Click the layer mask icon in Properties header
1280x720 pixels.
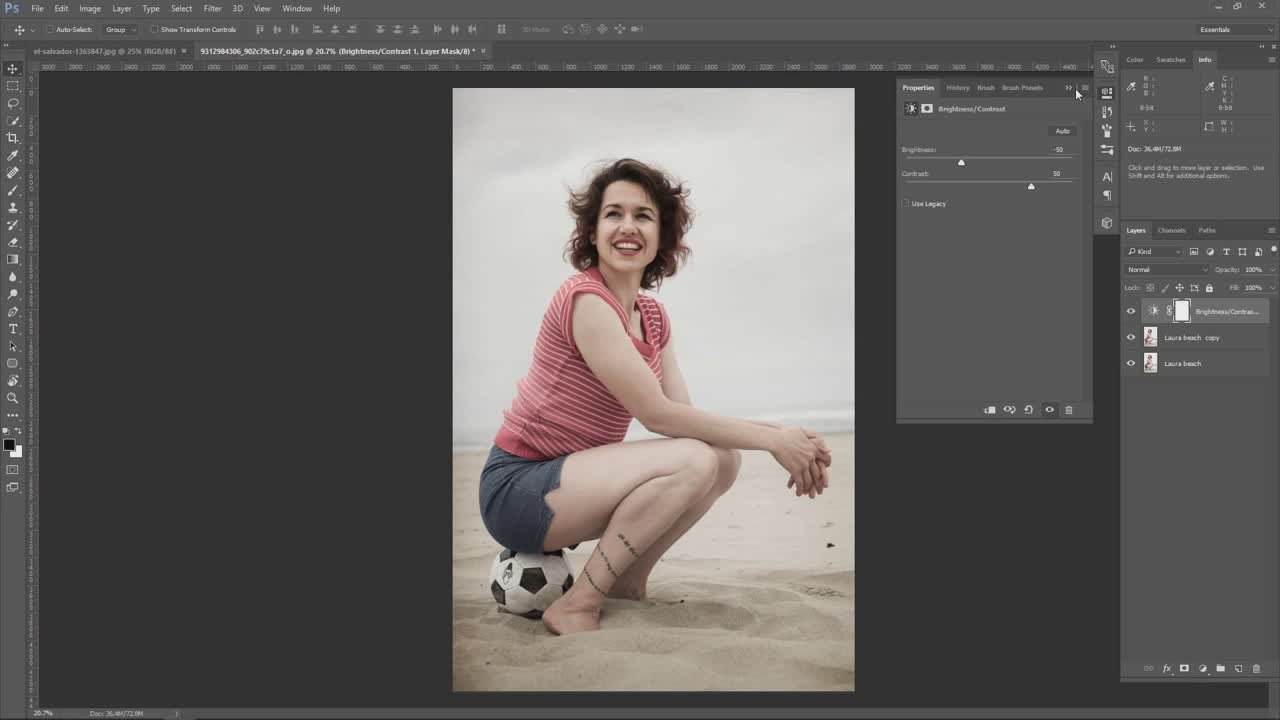(927, 108)
